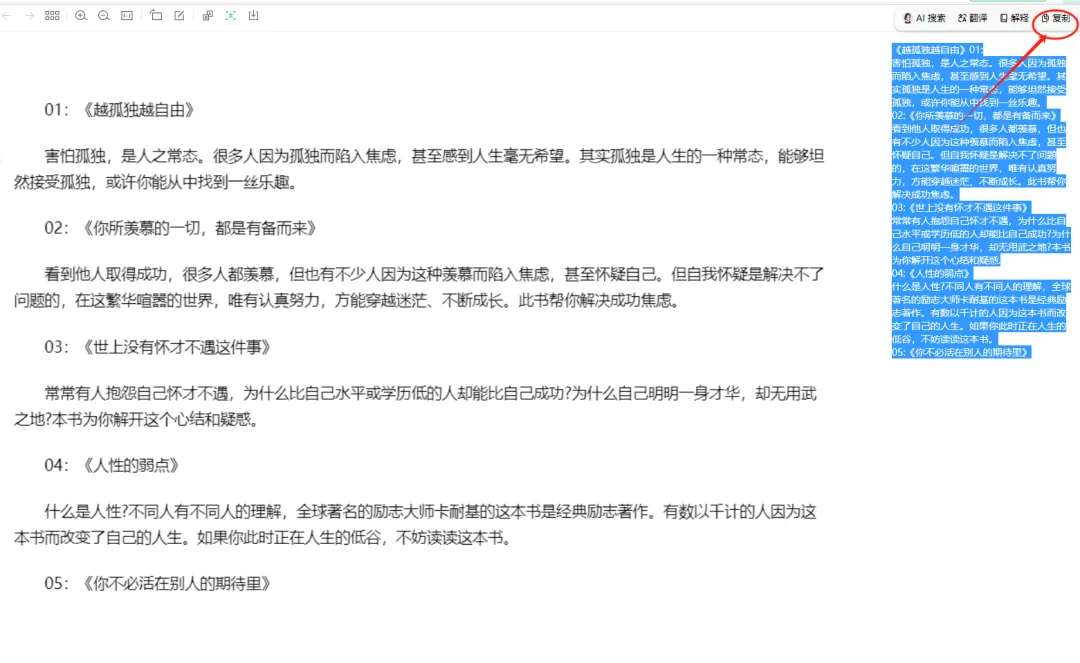Viewport: 1080px width, 663px height.
Task: Save the image with the download icon
Action: [x=253, y=15]
